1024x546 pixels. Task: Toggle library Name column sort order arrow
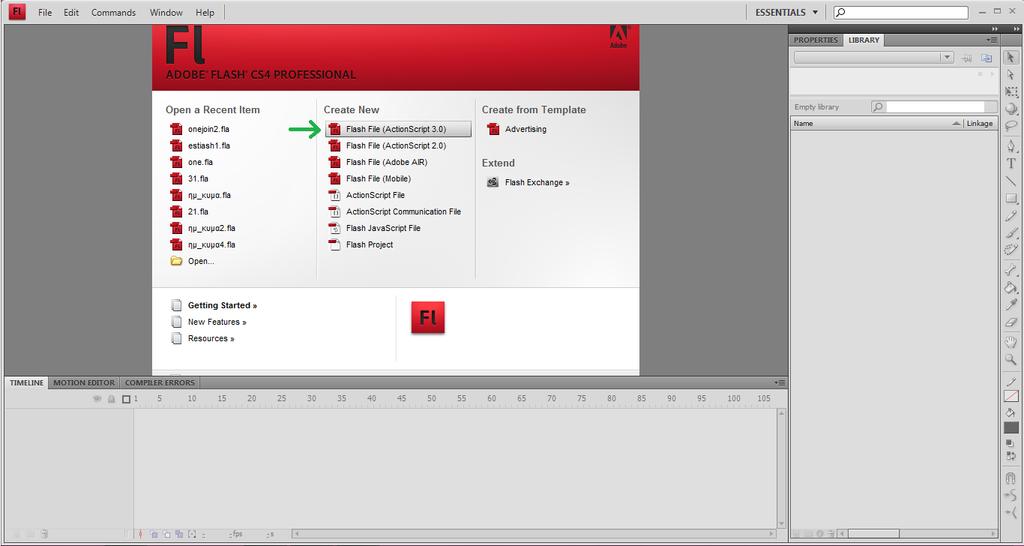point(956,123)
